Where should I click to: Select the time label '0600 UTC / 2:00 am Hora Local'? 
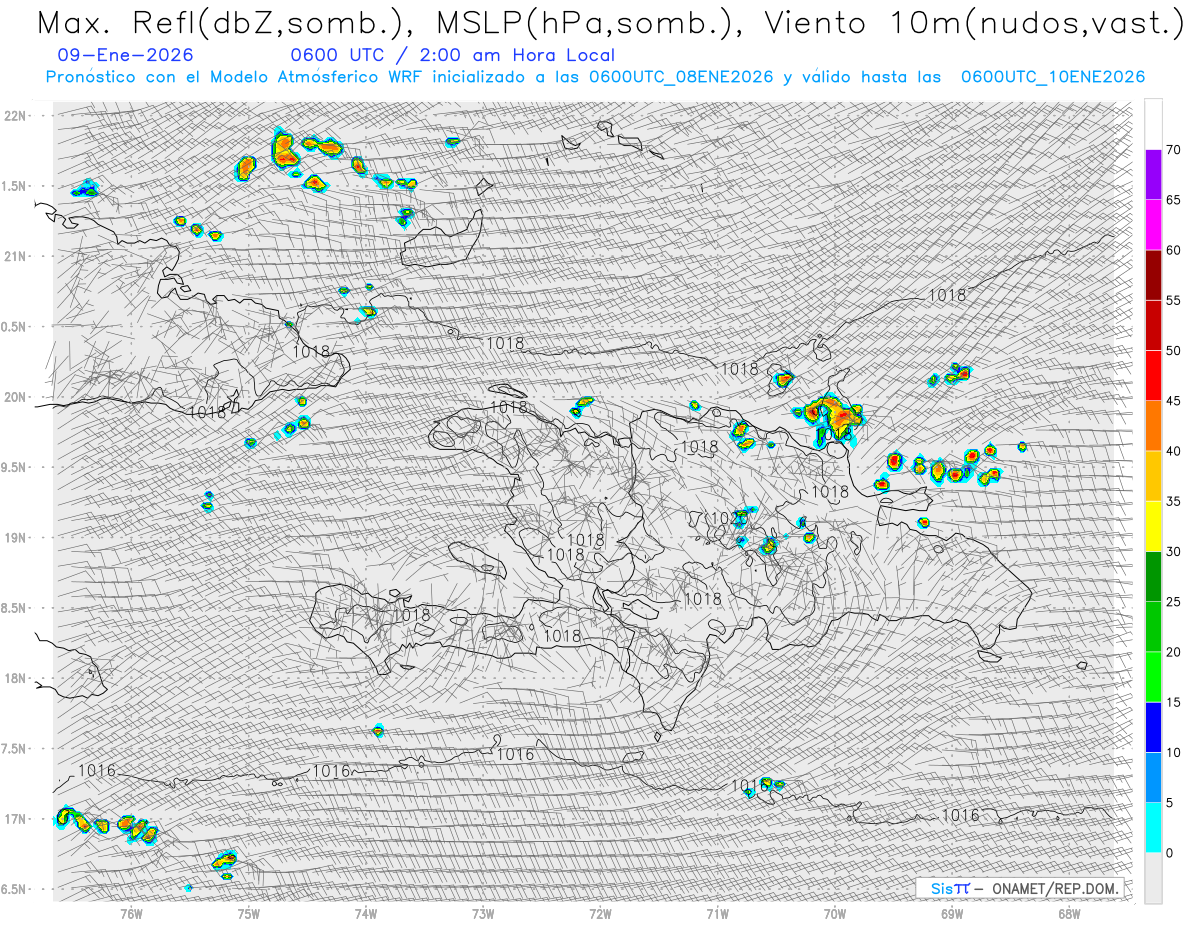452,55
